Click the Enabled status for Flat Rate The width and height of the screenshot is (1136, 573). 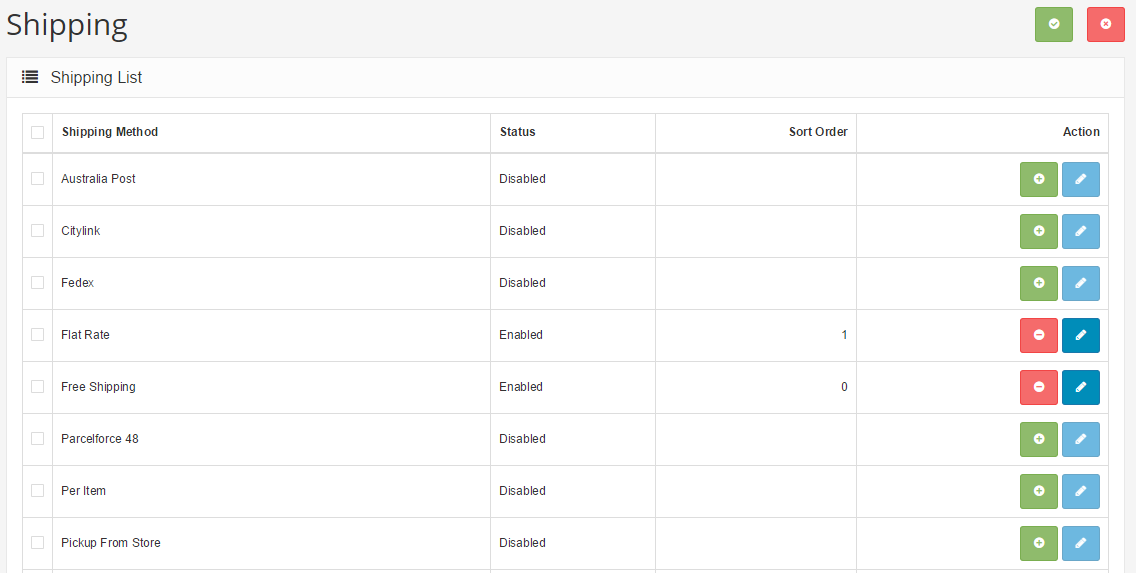click(521, 335)
